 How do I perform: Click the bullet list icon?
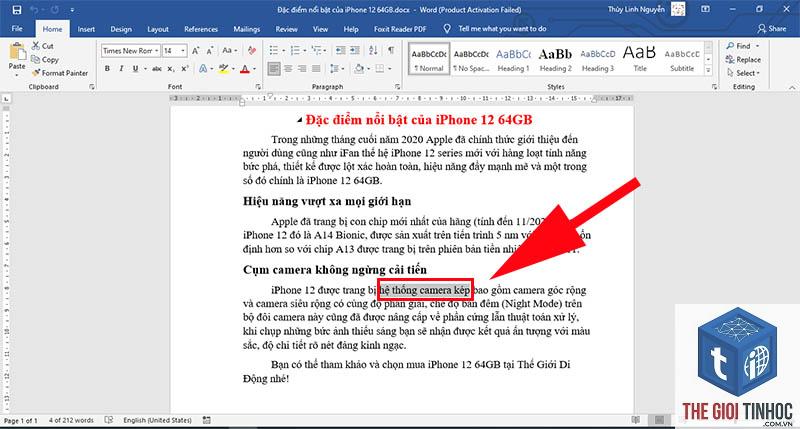pos(273,51)
